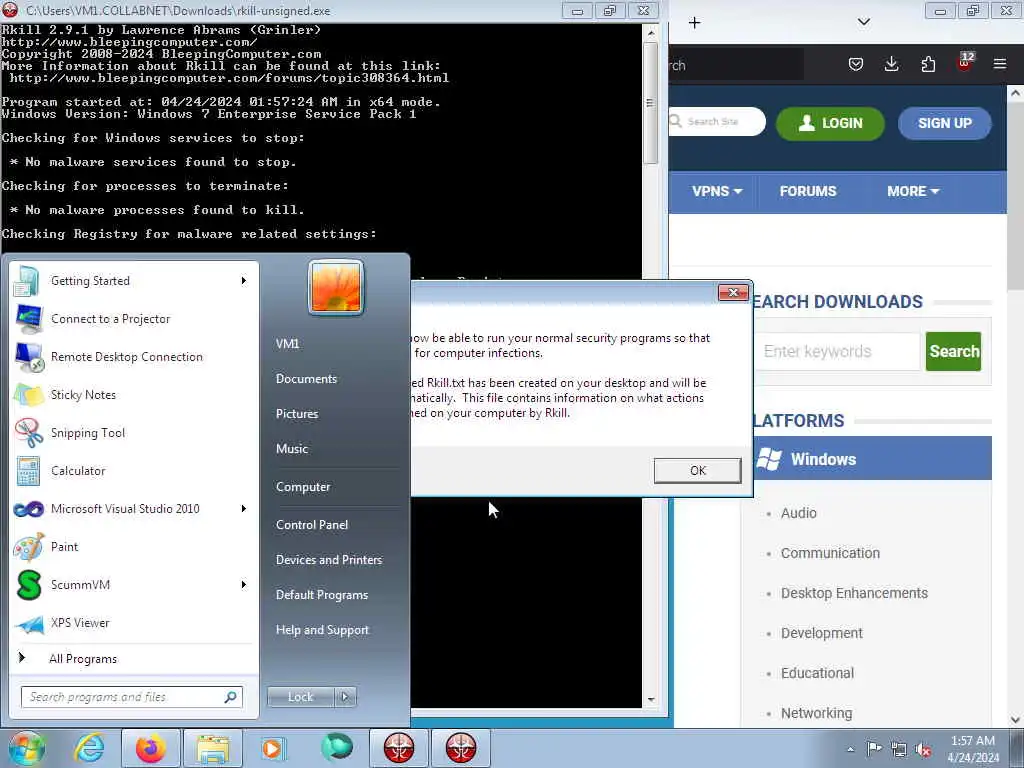The width and height of the screenshot is (1024, 768).
Task: Open ScummVM from the Start menu
Action: [134, 584]
